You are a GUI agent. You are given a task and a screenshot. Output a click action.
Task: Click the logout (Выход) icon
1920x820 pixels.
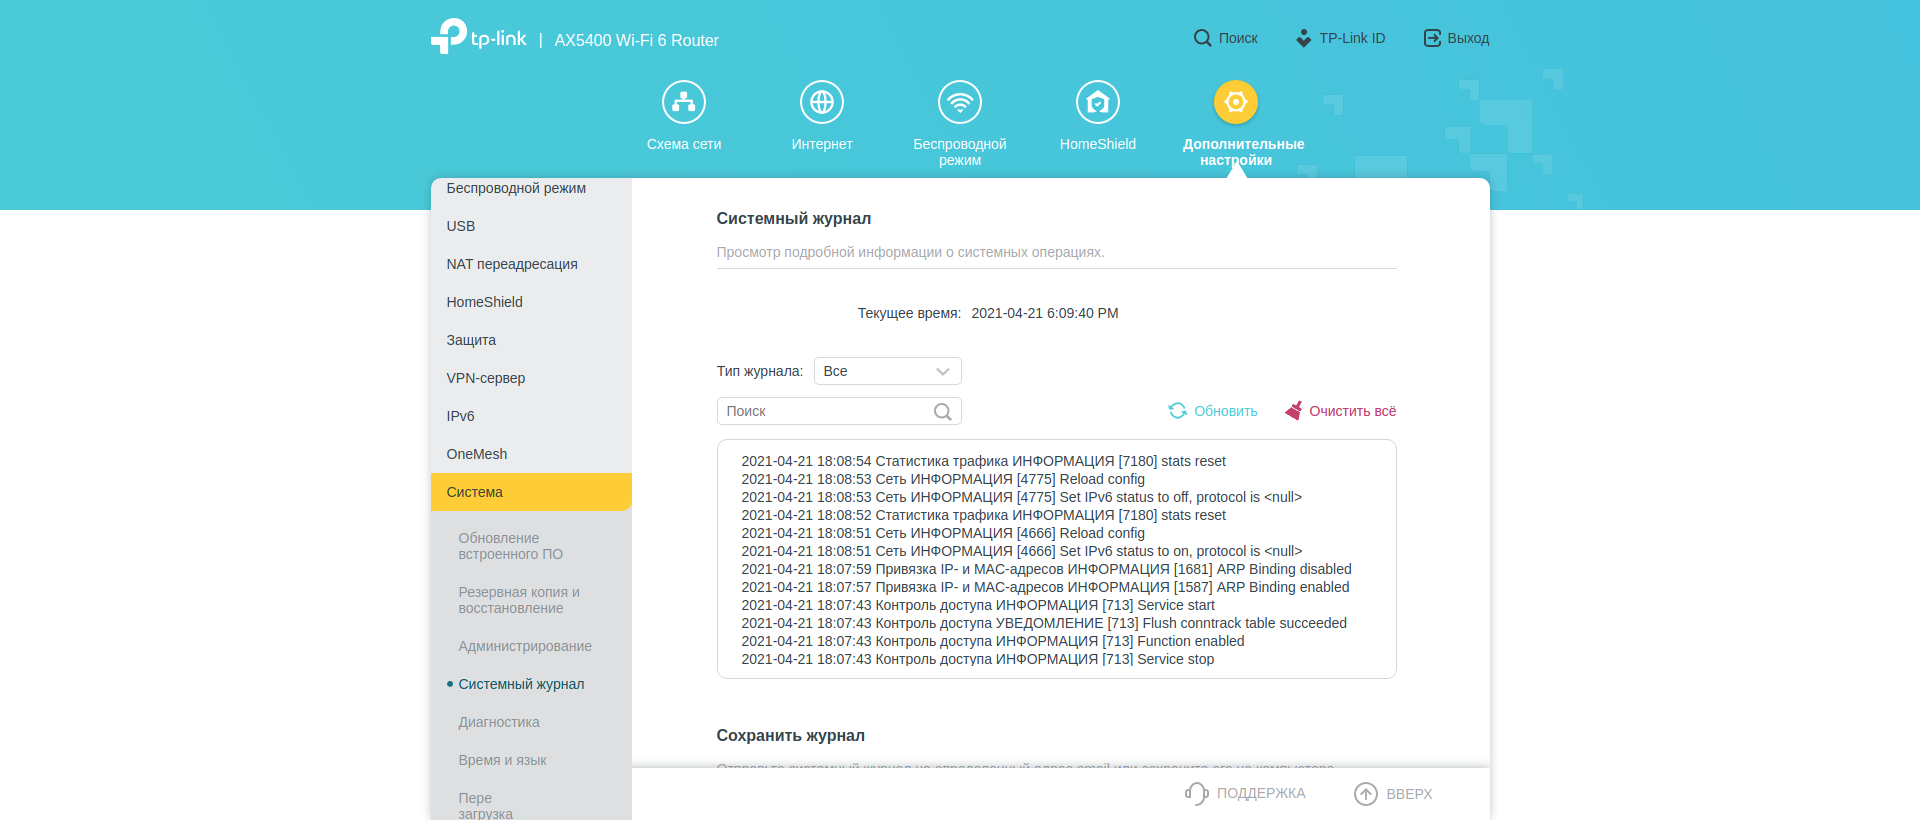[x=1432, y=38]
